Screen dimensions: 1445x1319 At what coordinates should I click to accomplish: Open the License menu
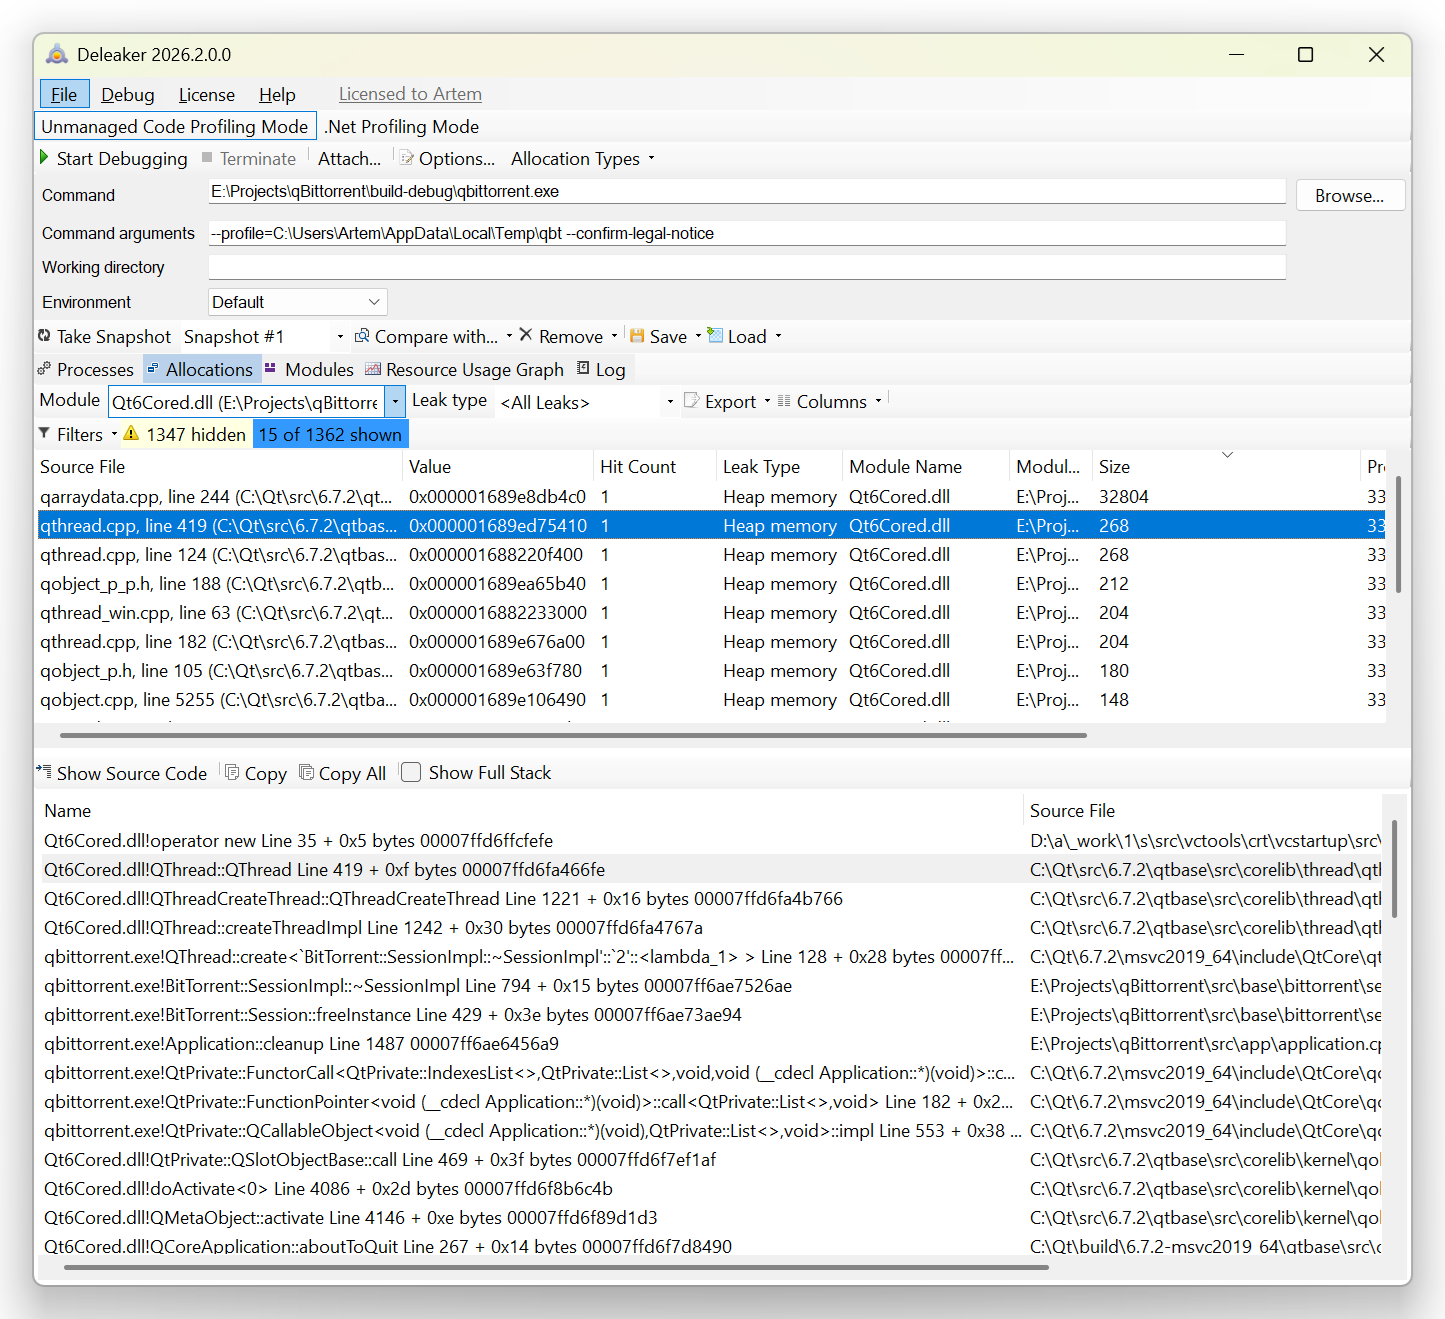[x=207, y=94]
